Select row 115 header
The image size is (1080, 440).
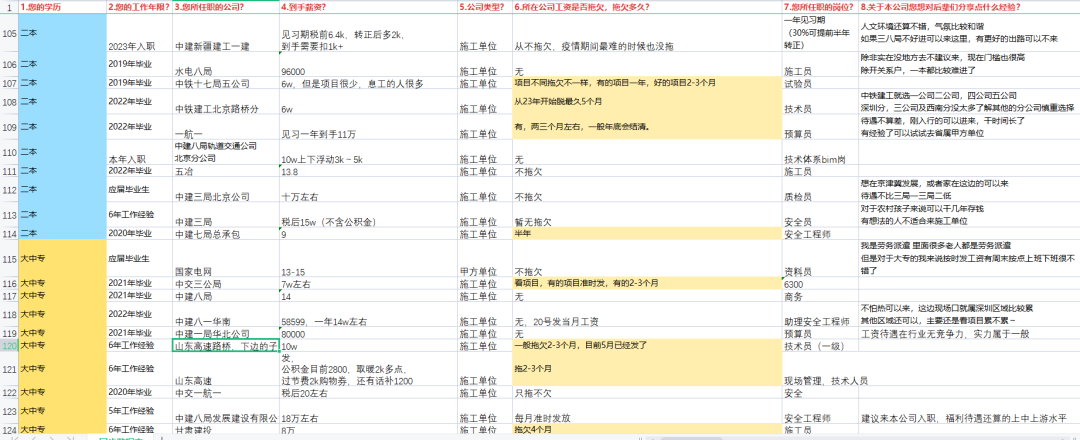[9, 258]
